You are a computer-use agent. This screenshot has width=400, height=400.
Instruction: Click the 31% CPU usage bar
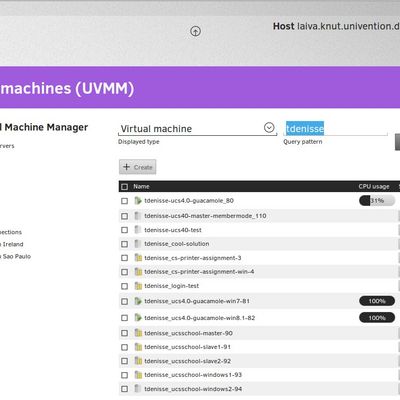tap(377, 201)
